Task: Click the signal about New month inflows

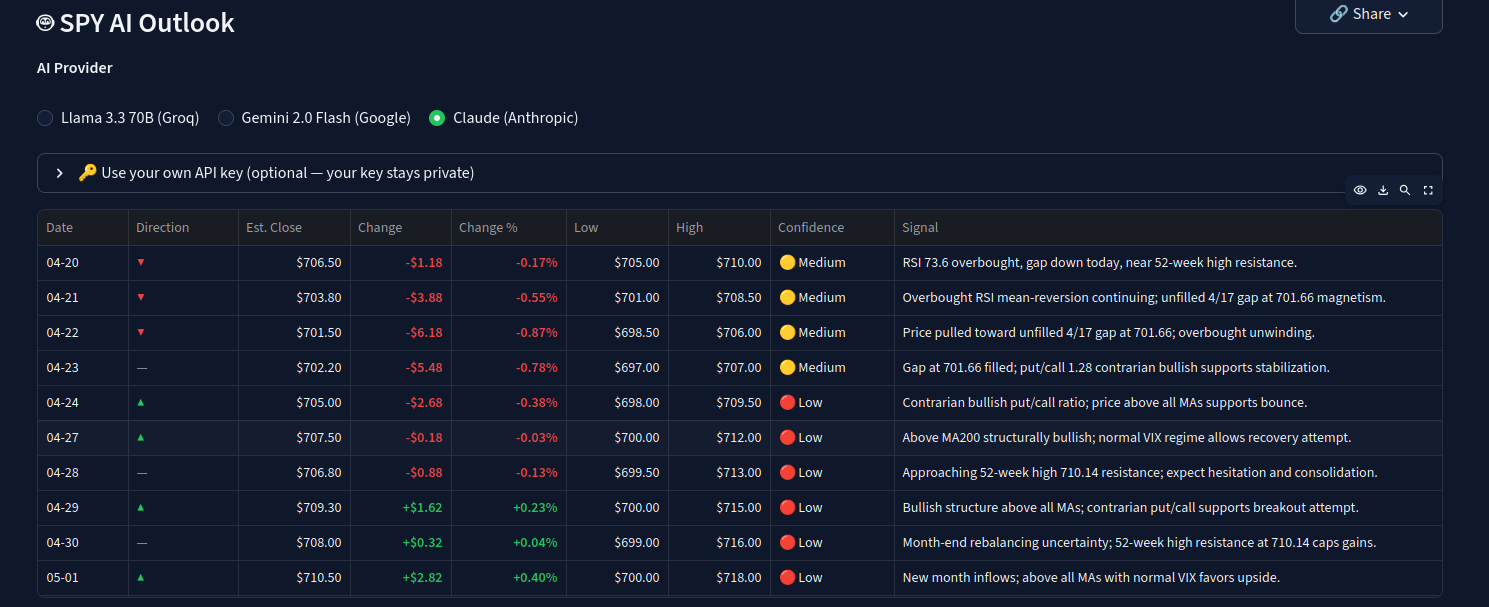Action: pos(1091,578)
